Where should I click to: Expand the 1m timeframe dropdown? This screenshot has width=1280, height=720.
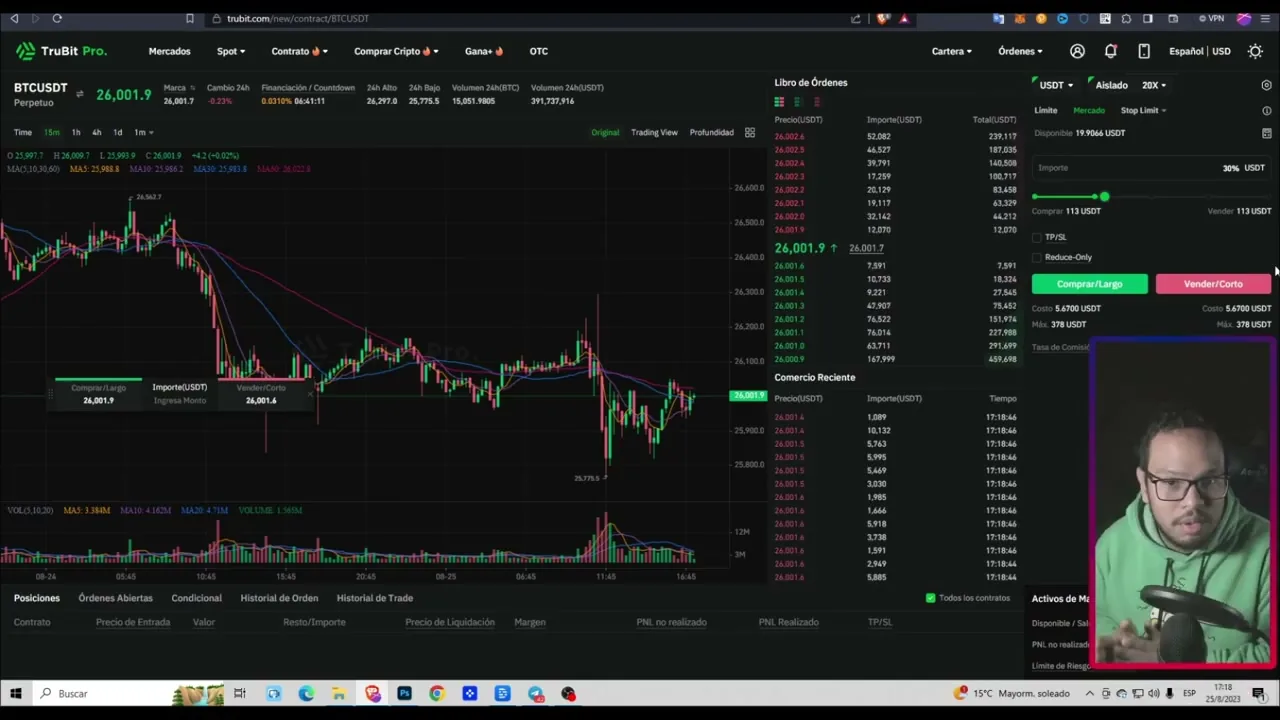point(144,132)
